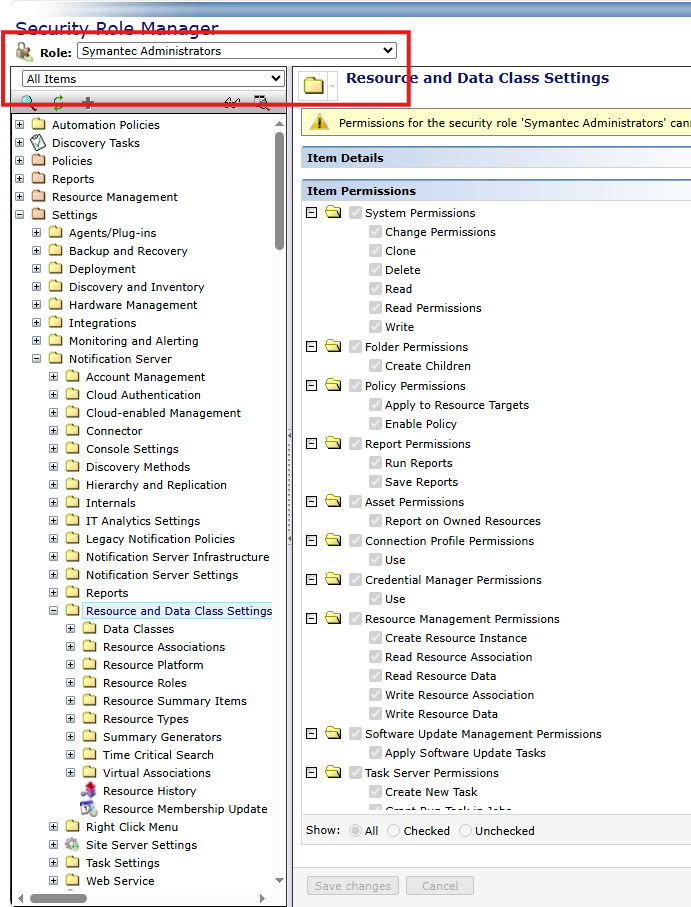Viewport: 691px width, 907px height.
Task: Select the Show Checked radio button
Action: [393, 831]
